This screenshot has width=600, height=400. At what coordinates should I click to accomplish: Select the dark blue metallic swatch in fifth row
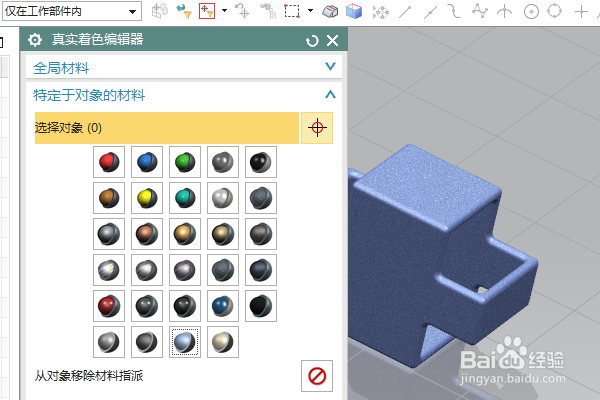point(223,306)
